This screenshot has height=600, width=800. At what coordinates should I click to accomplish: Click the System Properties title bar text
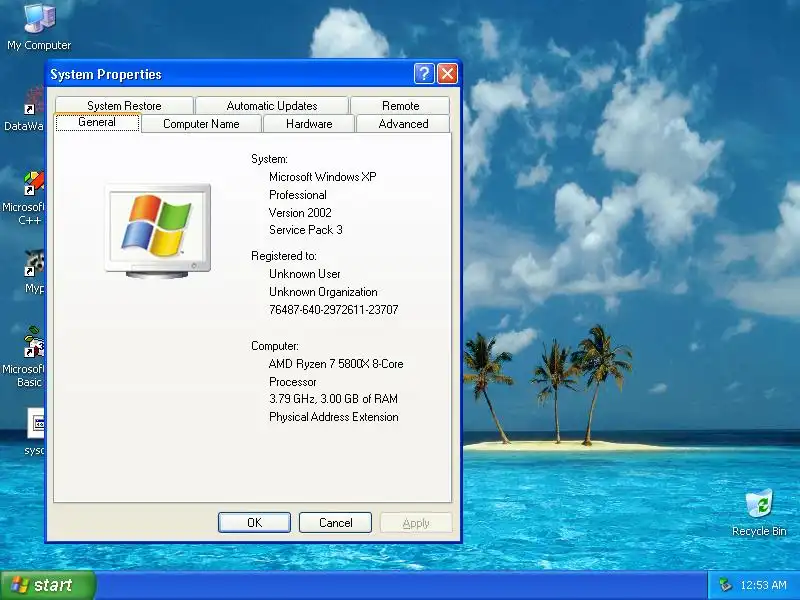pyautogui.click(x=106, y=74)
